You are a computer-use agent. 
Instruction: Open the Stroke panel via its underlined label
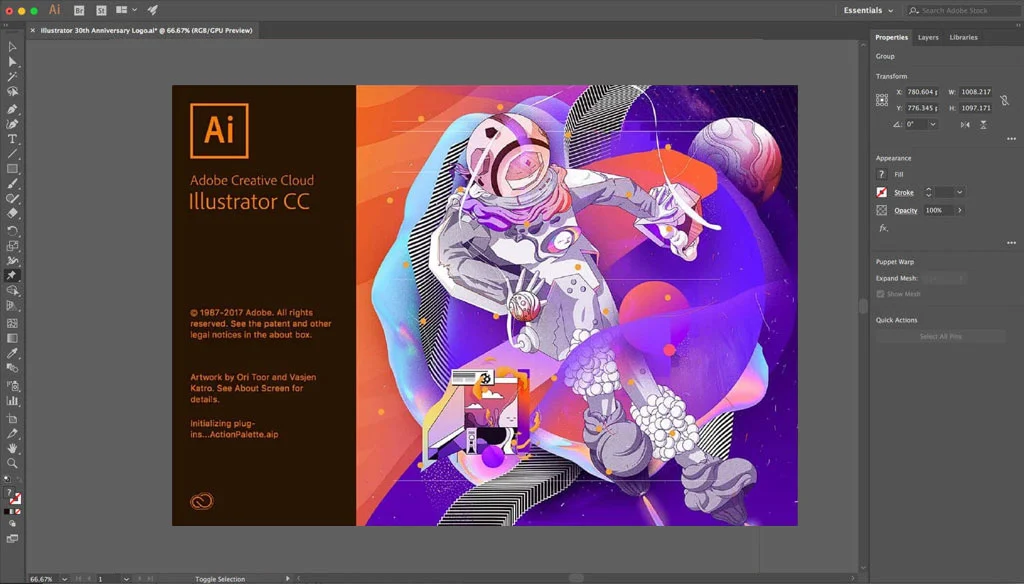click(x=903, y=191)
